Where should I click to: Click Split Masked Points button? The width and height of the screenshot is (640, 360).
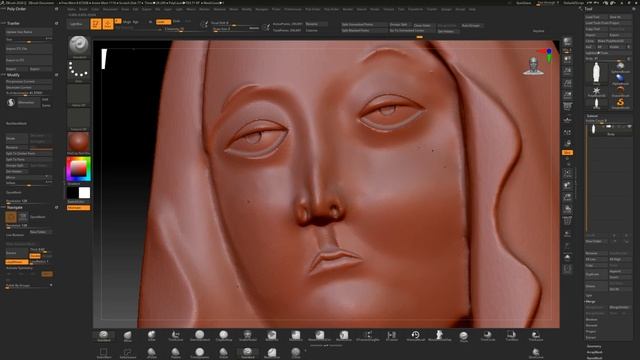(363, 30)
